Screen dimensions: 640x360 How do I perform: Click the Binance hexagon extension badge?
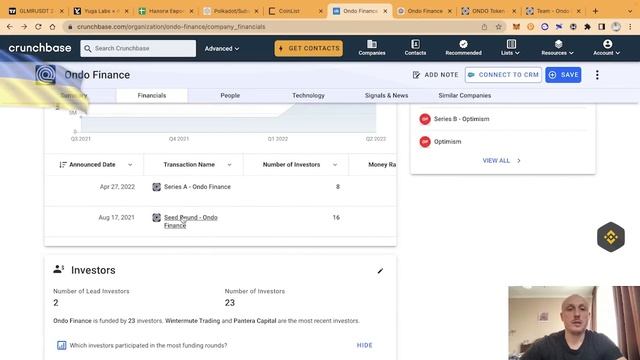click(611, 237)
